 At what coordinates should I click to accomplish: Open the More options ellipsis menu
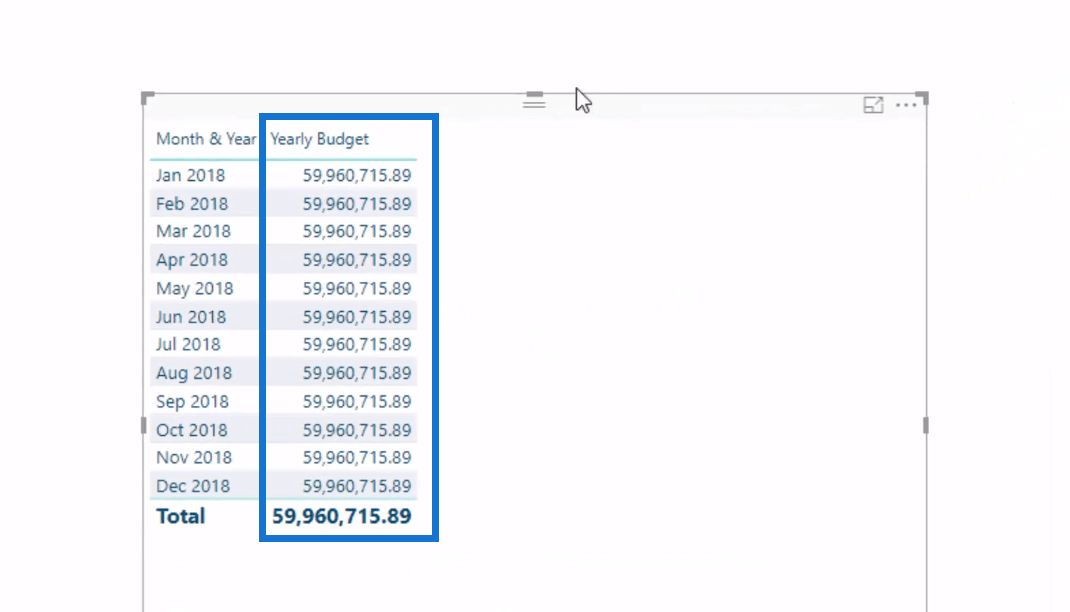pyautogui.click(x=906, y=105)
